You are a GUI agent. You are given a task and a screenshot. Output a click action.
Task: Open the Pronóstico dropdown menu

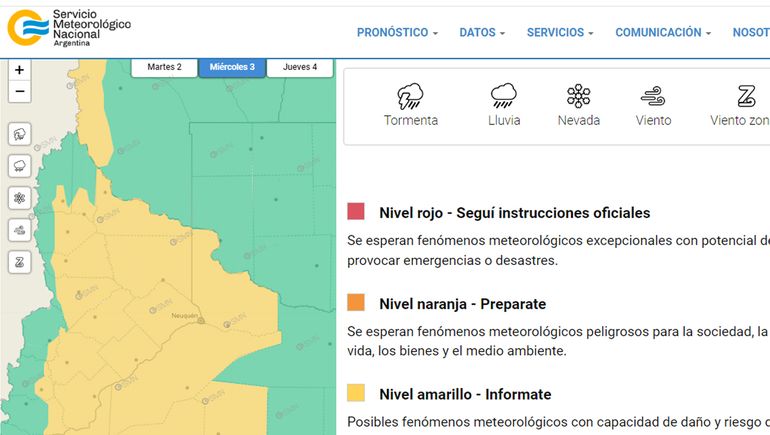click(397, 32)
